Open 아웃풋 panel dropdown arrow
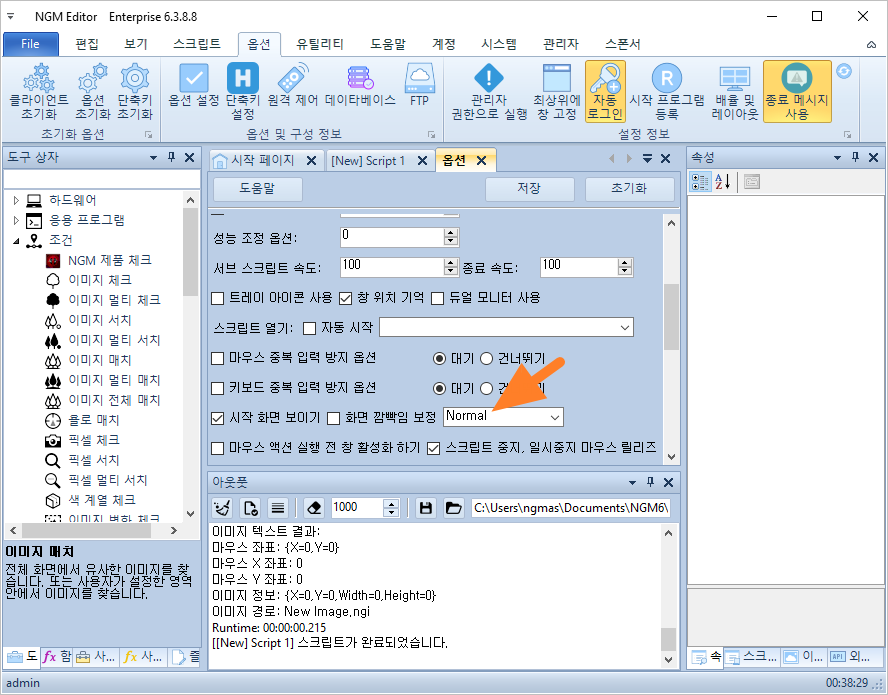Image resolution: width=888 pixels, height=695 pixels. pyautogui.click(x=633, y=483)
